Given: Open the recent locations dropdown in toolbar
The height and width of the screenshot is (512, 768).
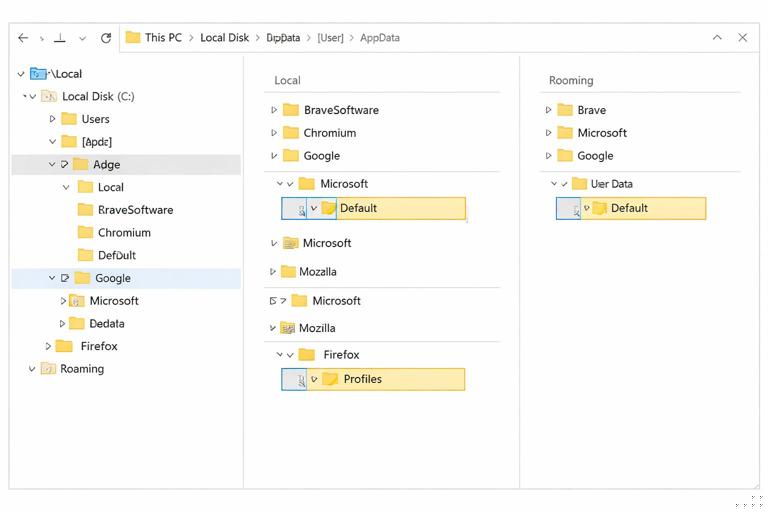Looking at the screenshot, I should click(83, 38).
